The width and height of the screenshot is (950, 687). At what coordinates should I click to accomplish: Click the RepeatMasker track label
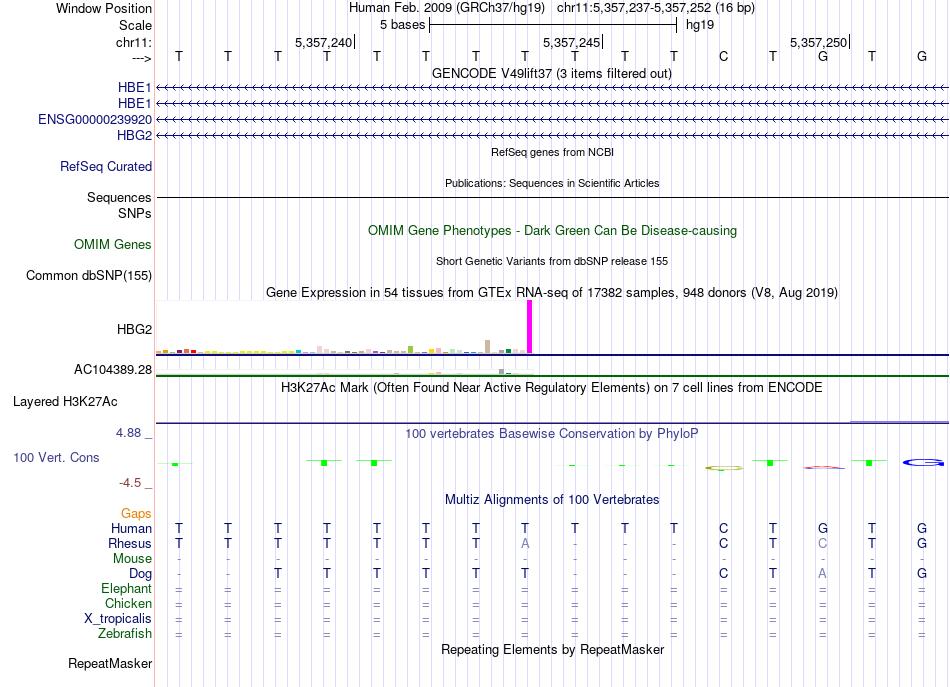[110, 663]
